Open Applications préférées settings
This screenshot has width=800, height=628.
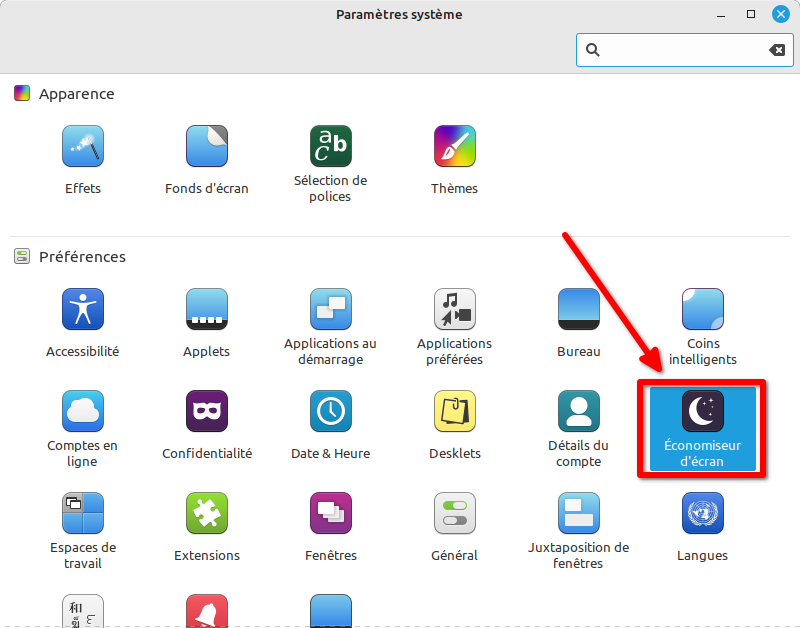455,310
